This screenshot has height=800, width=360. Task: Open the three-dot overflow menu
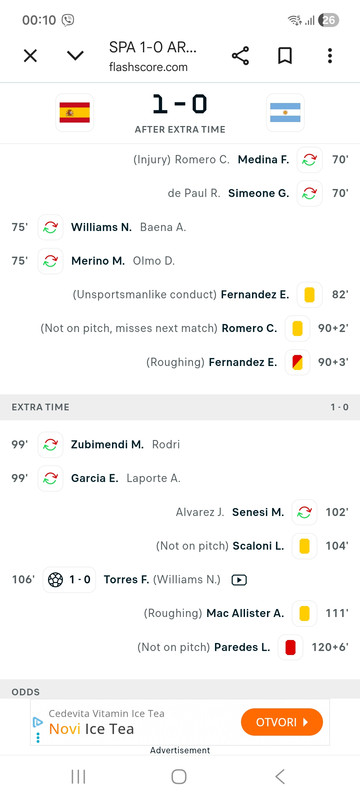click(330, 56)
